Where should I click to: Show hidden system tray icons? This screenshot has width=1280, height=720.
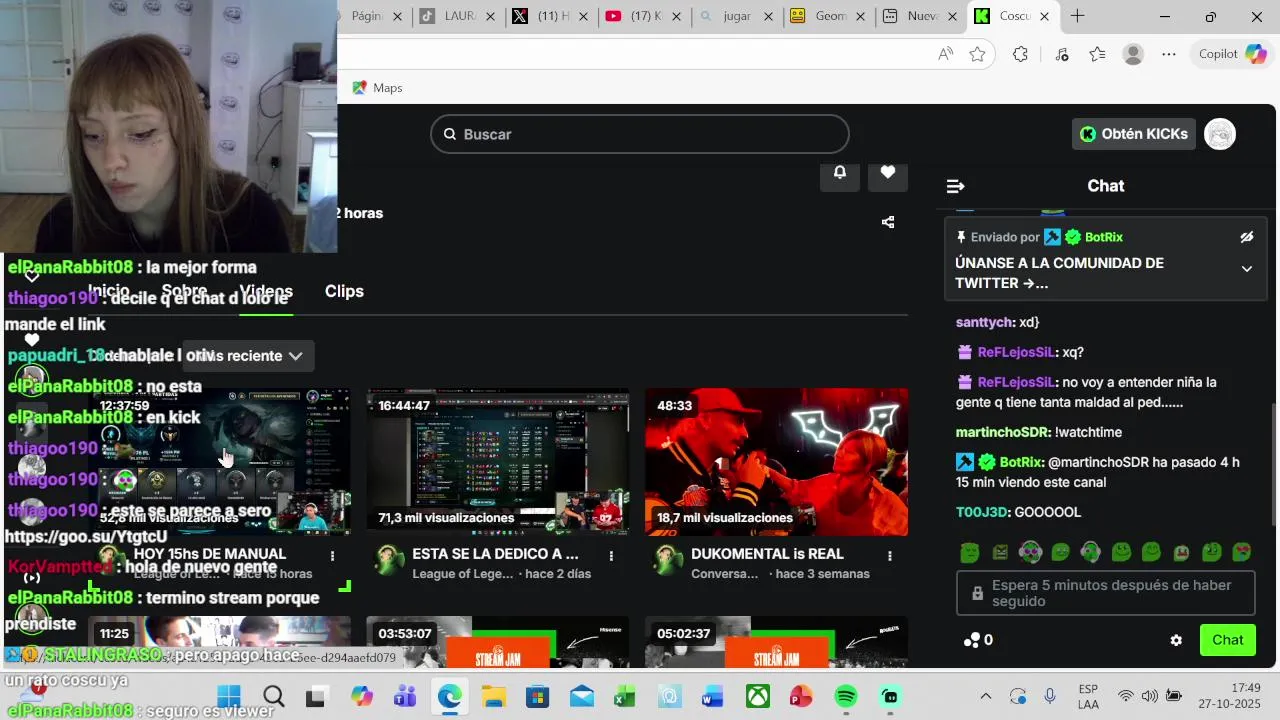pyautogui.click(x=986, y=696)
